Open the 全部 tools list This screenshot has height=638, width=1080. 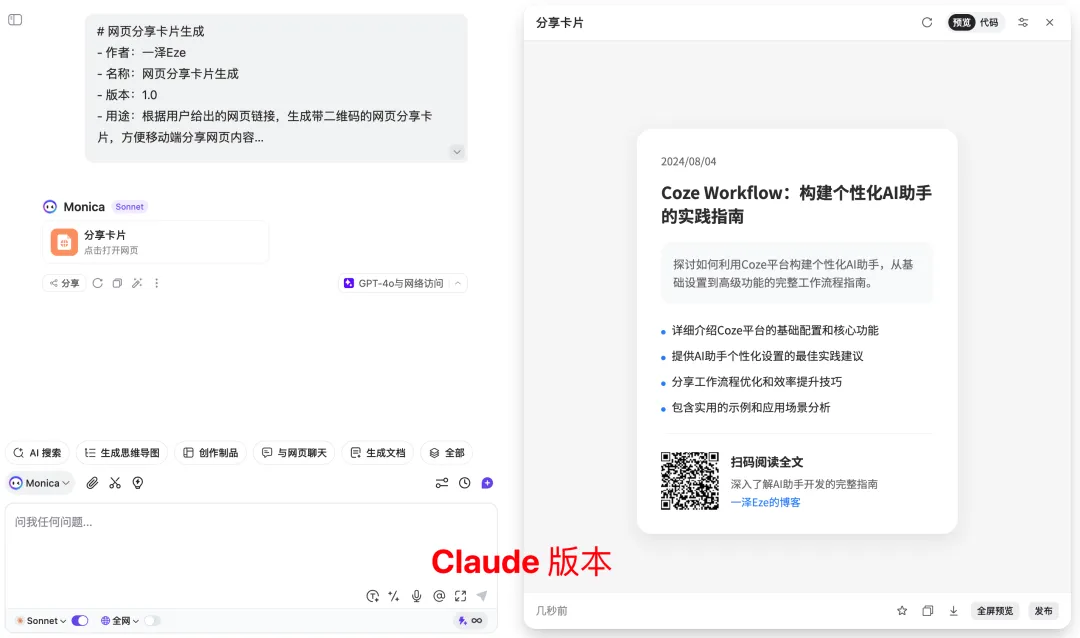(447, 453)
